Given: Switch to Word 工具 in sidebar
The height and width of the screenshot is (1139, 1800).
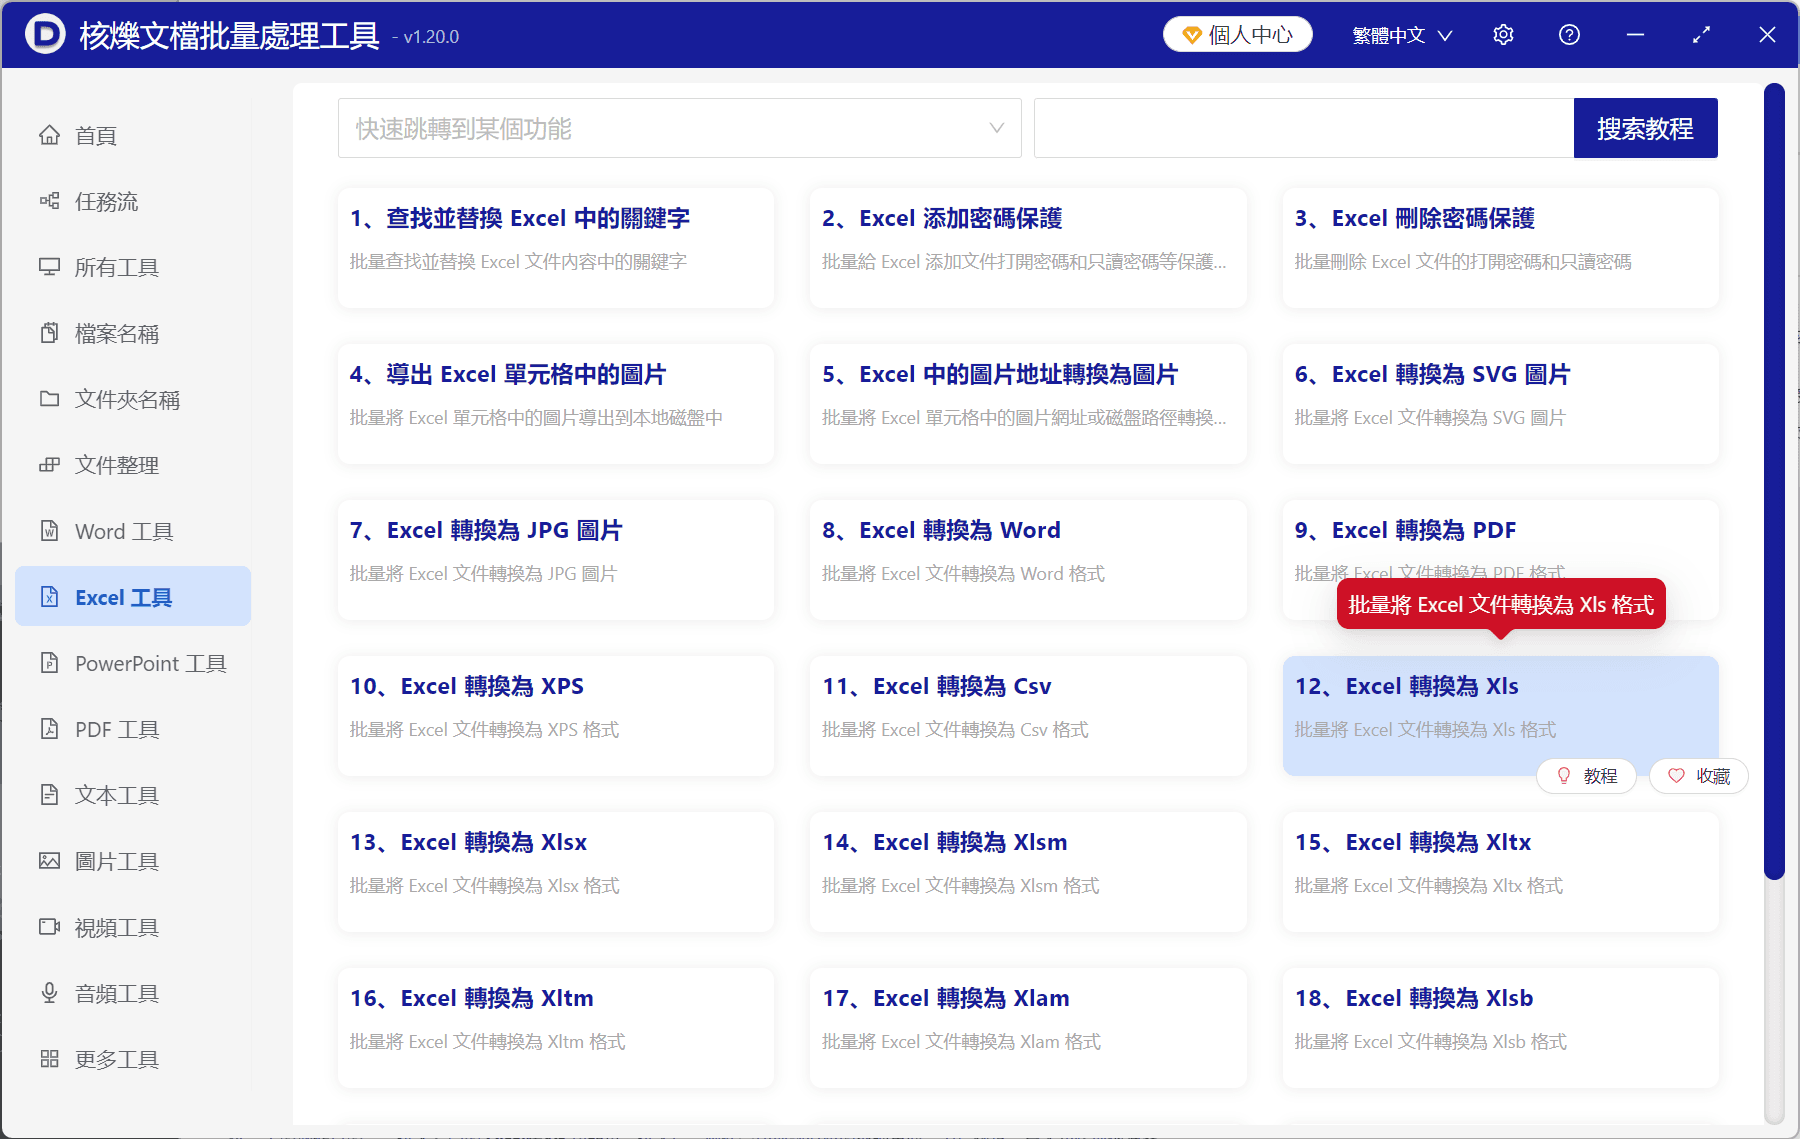Looking at the screenshot, I should [124, 531].
